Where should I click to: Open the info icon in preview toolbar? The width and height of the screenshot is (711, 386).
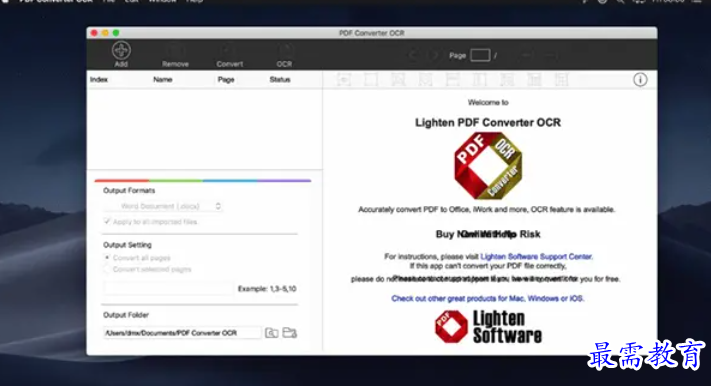pyautogui.click(x=640, y=80)
